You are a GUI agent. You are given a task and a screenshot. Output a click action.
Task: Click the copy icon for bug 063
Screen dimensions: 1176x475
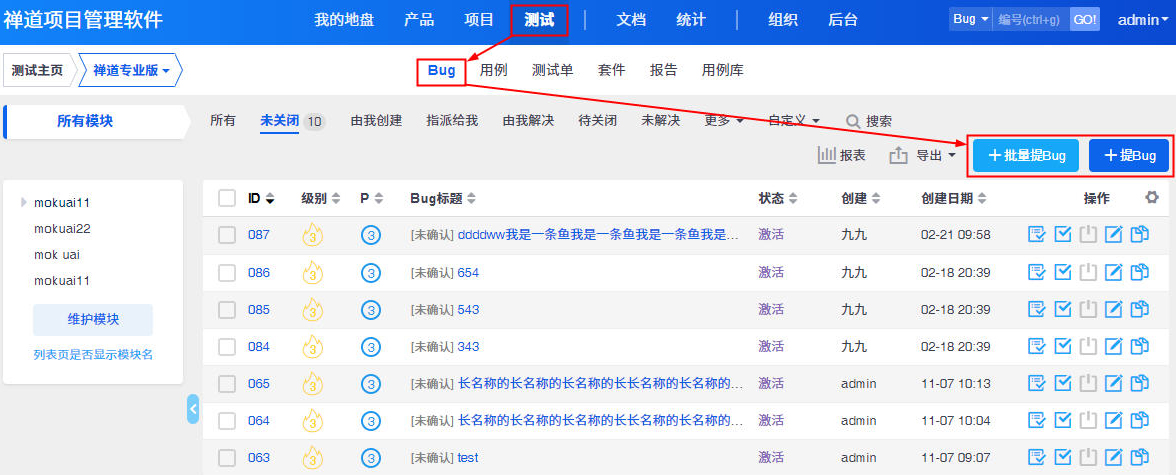coord(1140,457)
